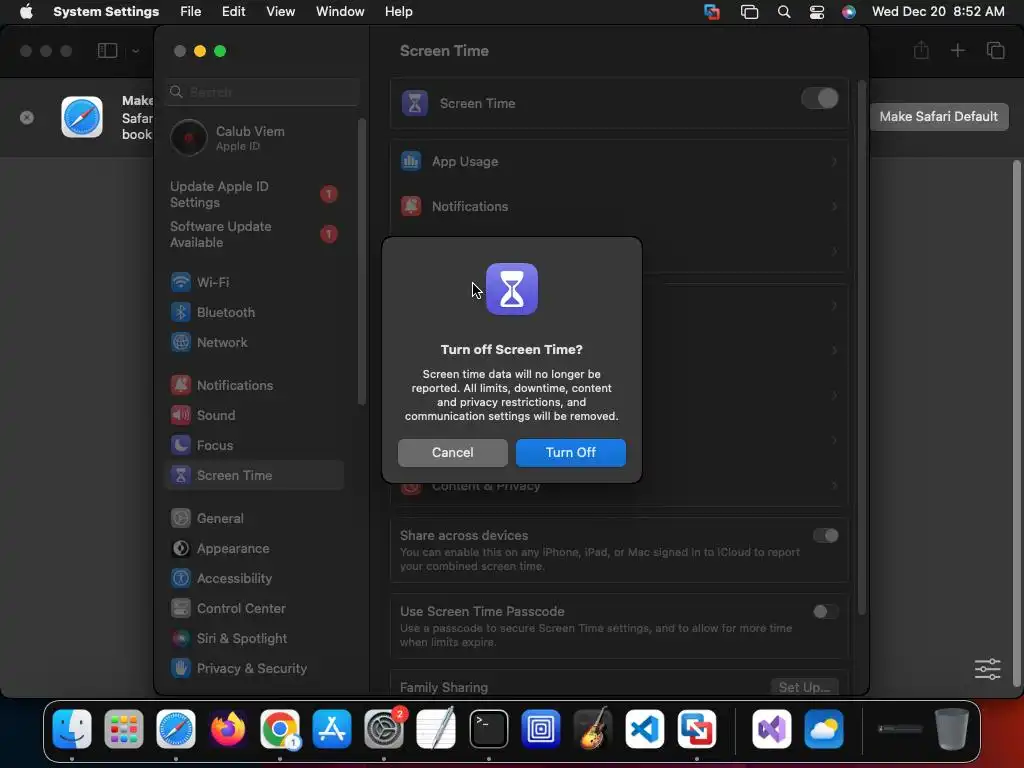1024x768 pixels.
Task: Open Firefox from the Dock
Action: coord(228,729)
